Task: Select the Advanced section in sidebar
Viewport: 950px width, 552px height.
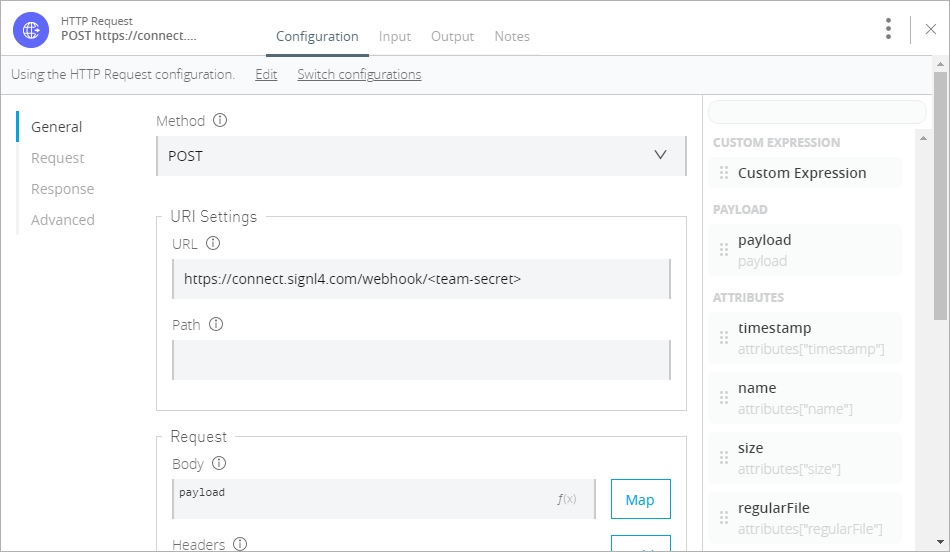Action: pyautogui.click(x=63, y=220)
